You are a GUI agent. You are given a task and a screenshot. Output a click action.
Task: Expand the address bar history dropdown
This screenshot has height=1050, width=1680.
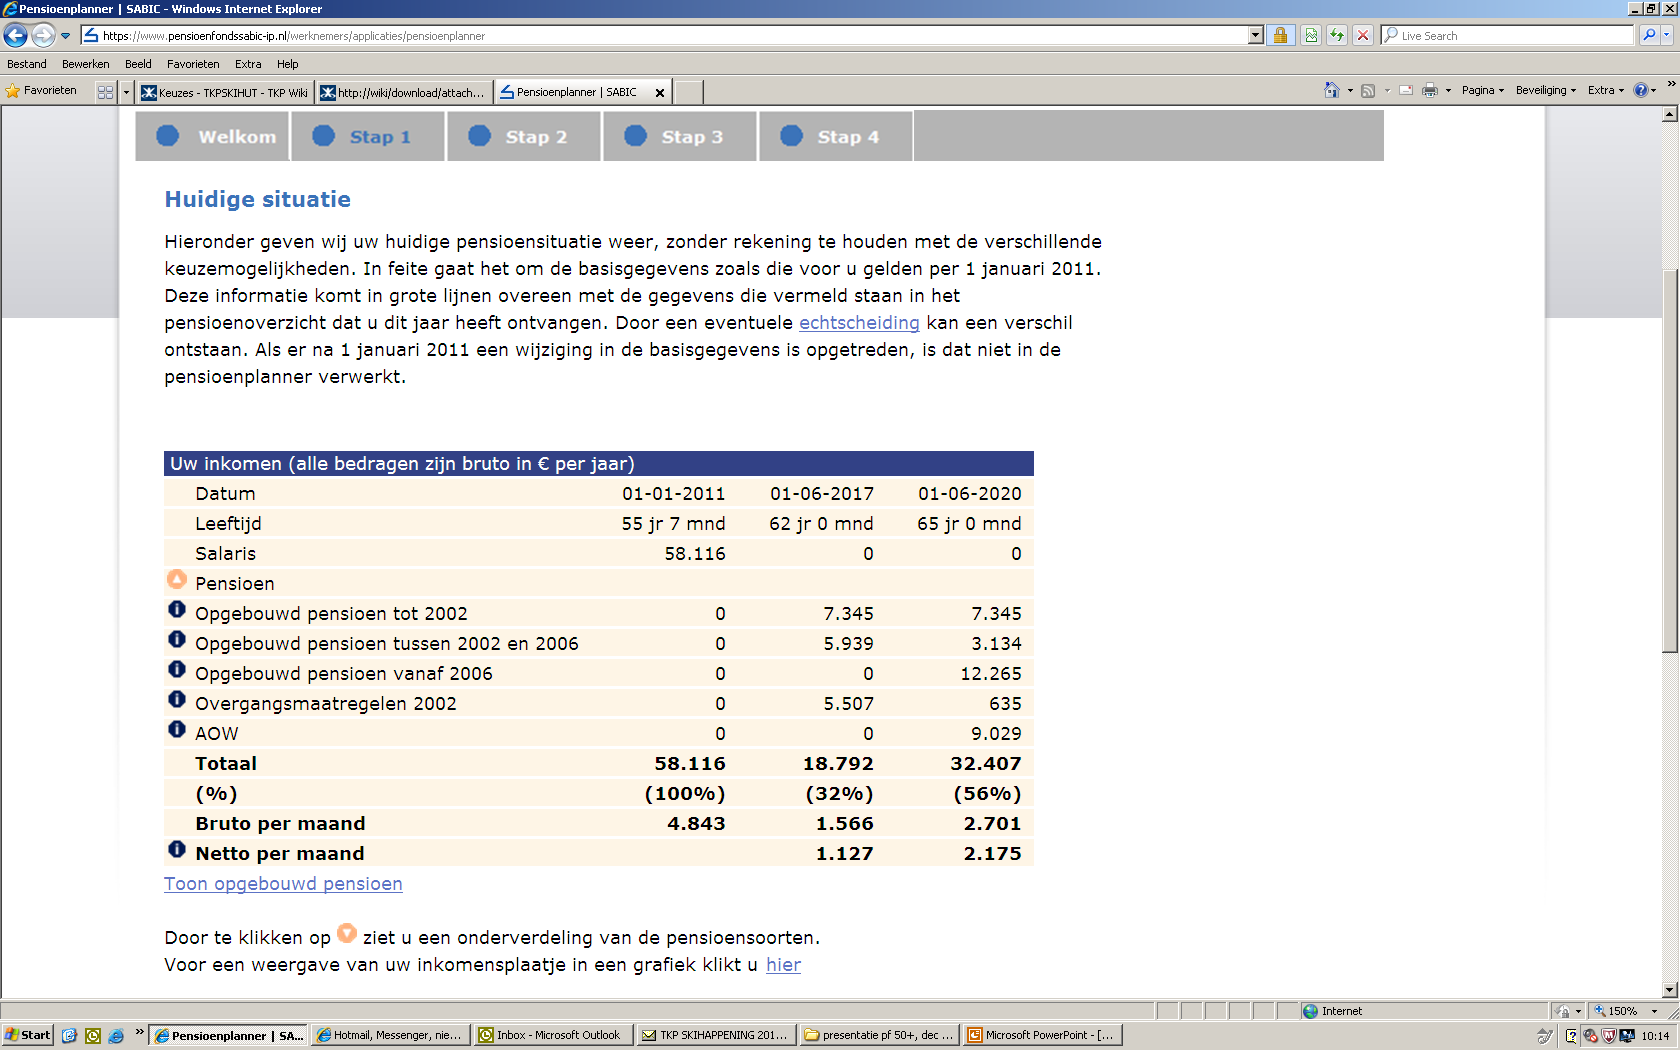[1256, 36]
